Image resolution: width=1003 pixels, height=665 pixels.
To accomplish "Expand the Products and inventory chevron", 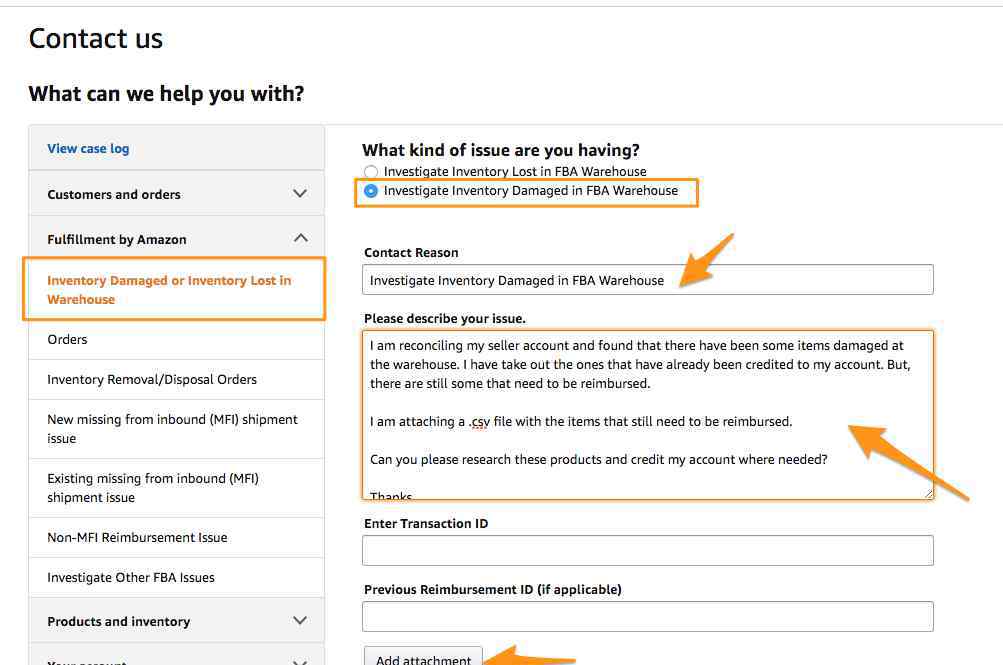I will click(299, 620).
